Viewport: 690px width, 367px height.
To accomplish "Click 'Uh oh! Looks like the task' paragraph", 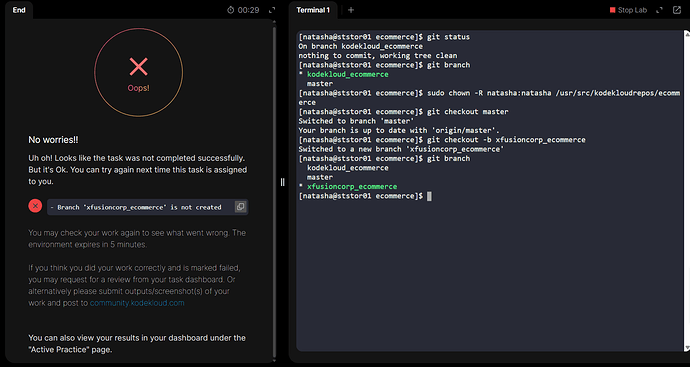I will 138,169.
